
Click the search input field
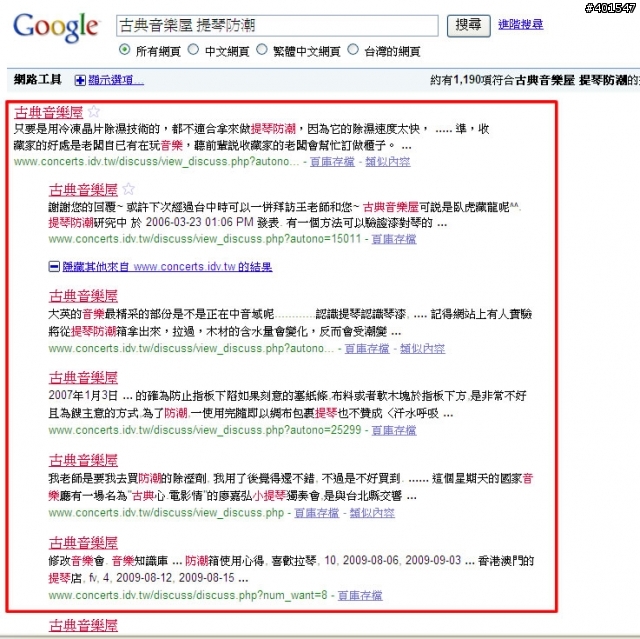(x=278, y=26)
